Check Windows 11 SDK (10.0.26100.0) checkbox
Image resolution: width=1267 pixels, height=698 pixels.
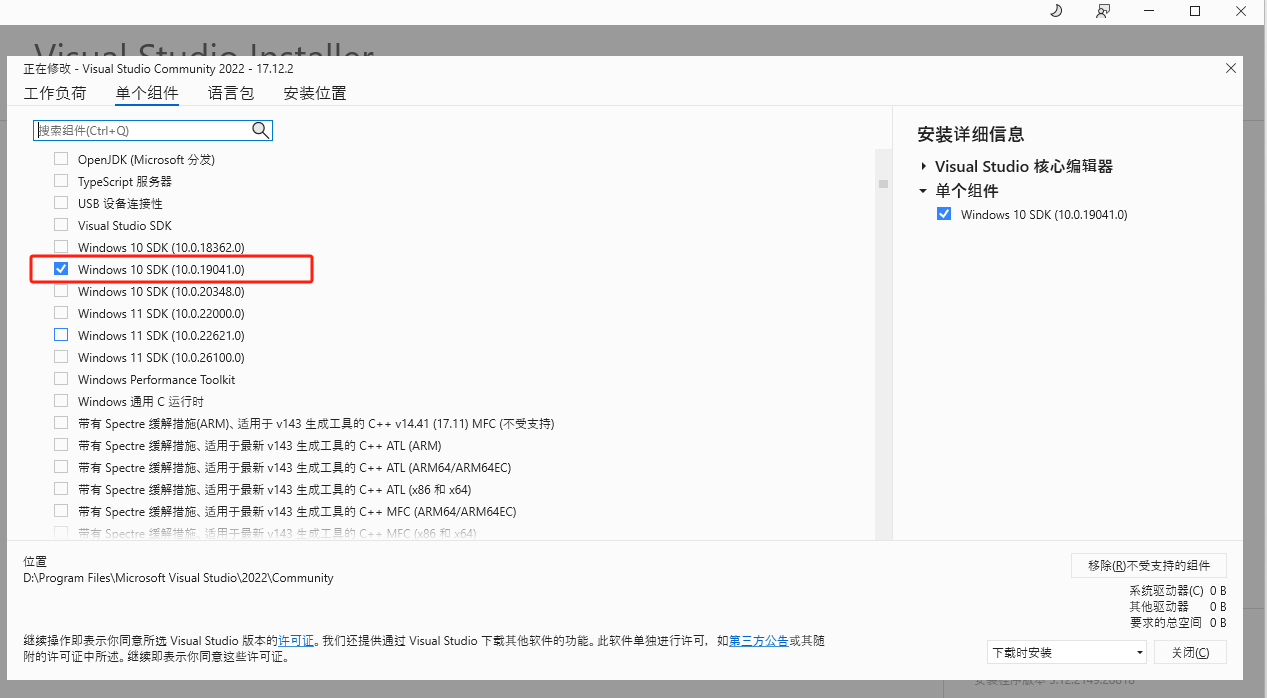tap(61, 357)
